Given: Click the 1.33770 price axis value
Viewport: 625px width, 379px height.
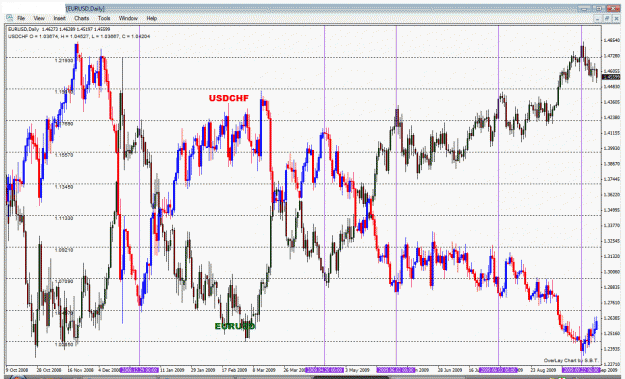Looking at the screenshot, I should tap(612, 226).
